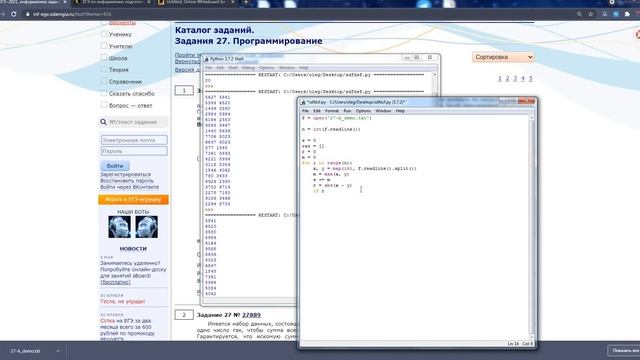Click the 'n = int(f.readline())' line
This screenshot has height=360, width=640.
click(331, 129)
